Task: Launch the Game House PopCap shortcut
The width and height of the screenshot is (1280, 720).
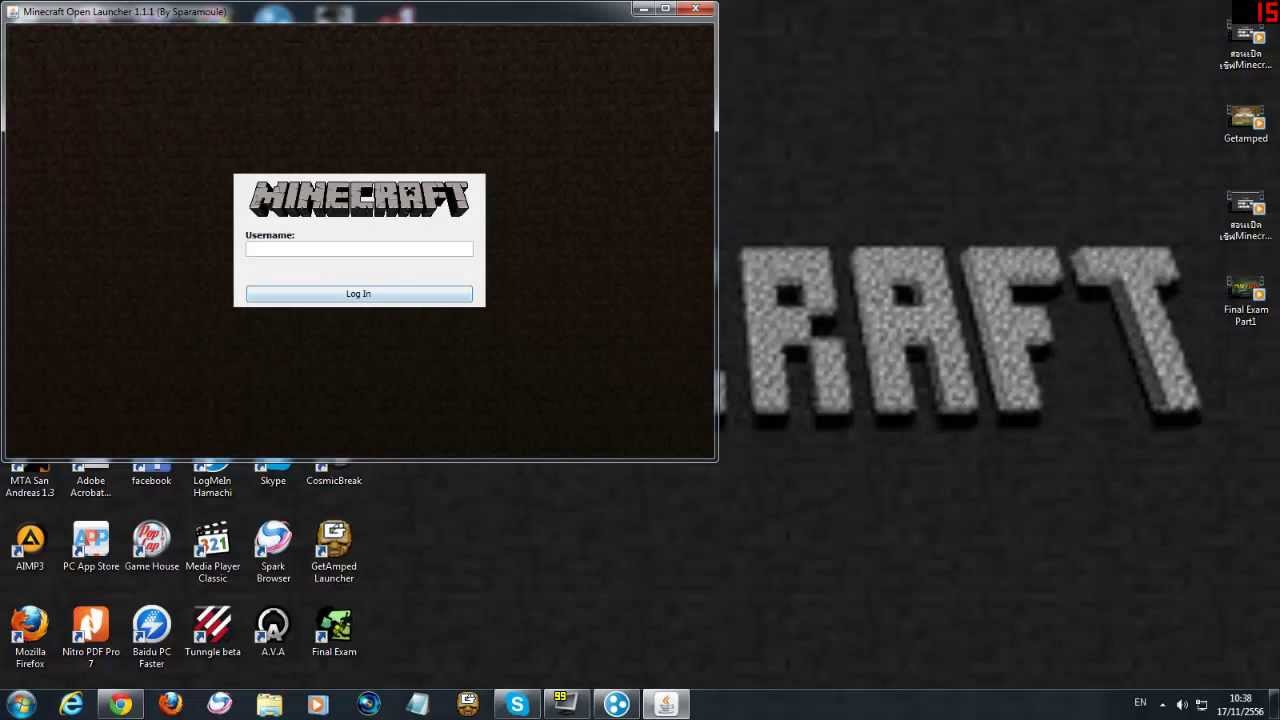Action: [x=152, y=547]
